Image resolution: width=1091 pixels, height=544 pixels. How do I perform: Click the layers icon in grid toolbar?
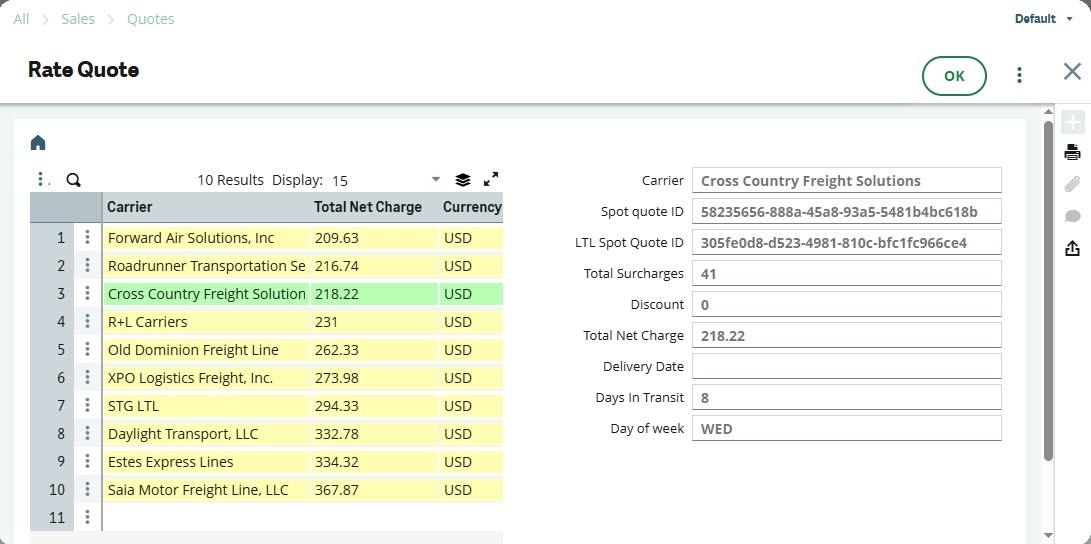click(462, 180)
